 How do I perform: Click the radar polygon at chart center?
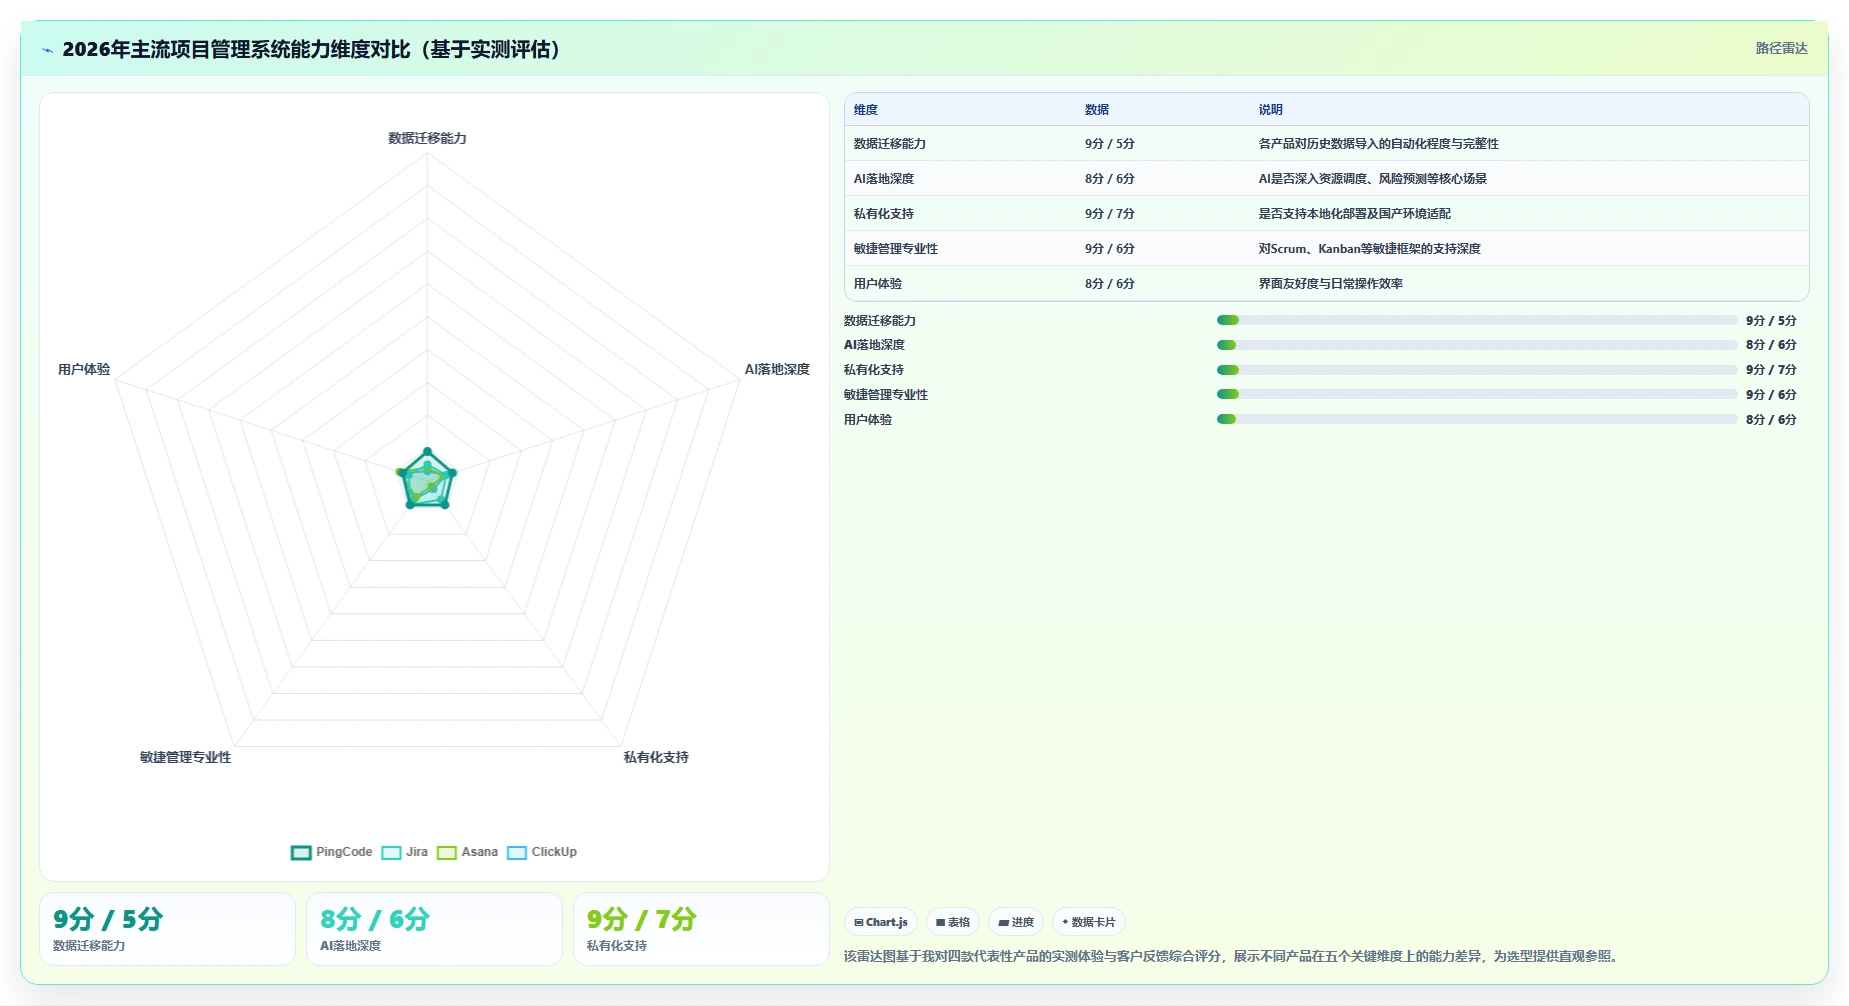click(428, 481)
